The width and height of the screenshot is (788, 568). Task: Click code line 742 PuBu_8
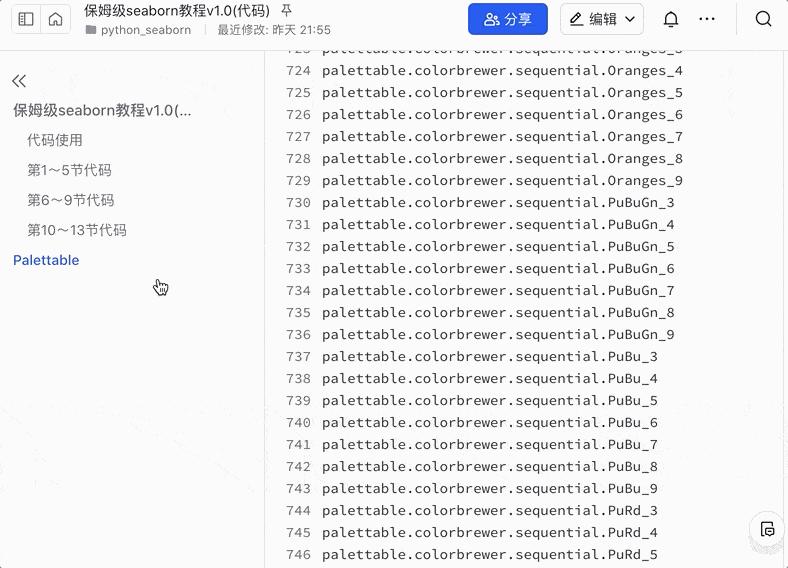point(490,467)
